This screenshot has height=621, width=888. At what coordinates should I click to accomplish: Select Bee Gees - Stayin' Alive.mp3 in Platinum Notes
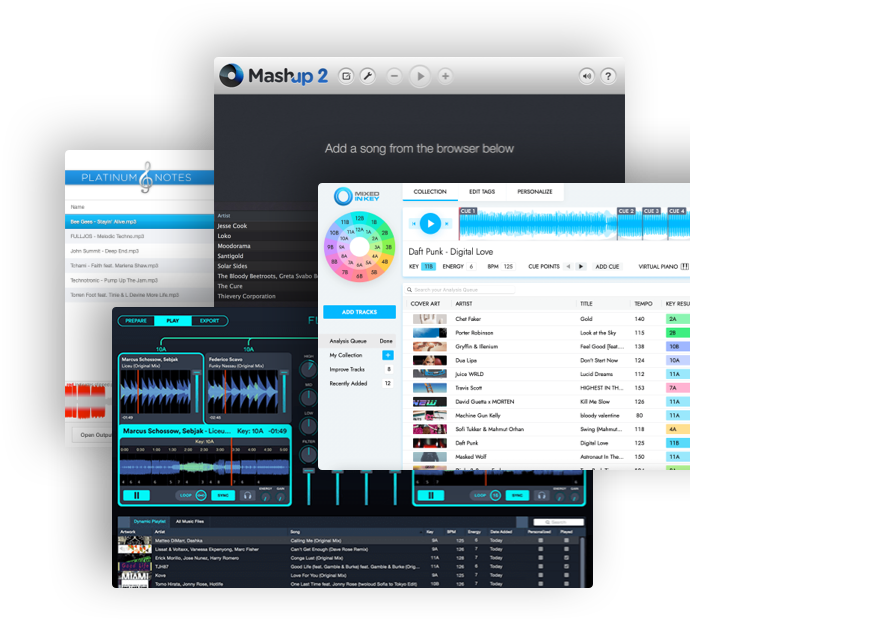[139, 221]
